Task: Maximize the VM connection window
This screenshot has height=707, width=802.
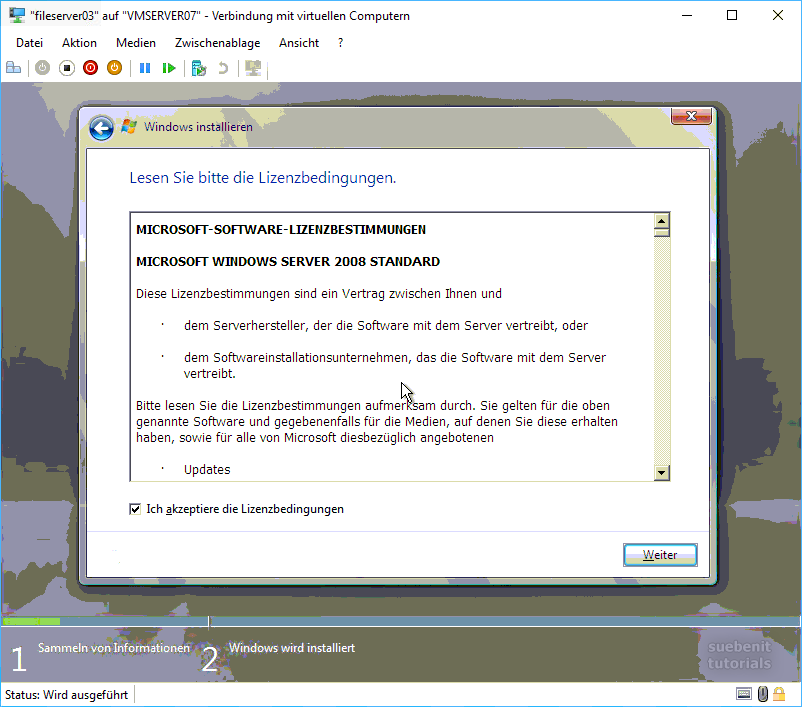Action: (732, 15)
